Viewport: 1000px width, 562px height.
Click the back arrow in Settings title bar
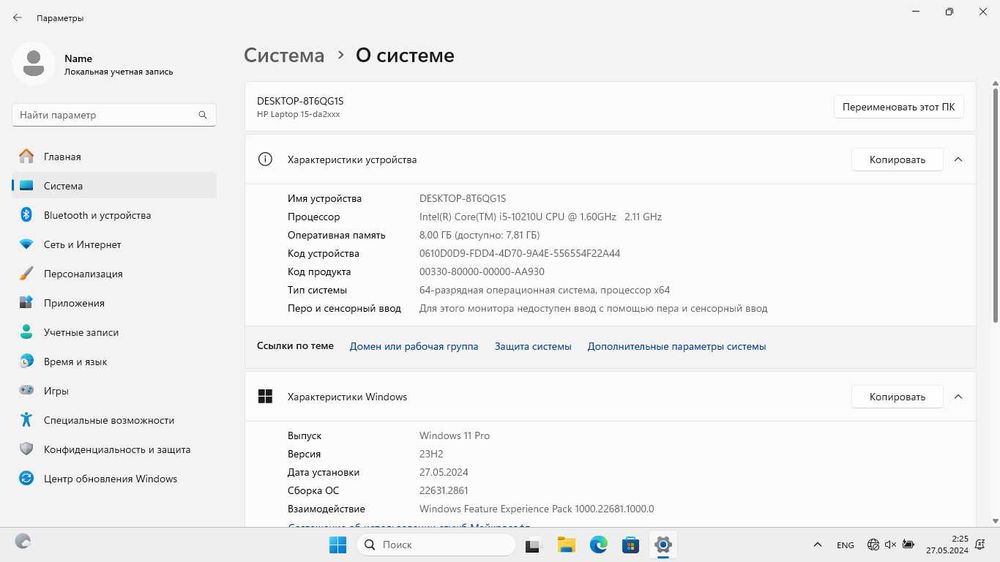pos(17,18)
